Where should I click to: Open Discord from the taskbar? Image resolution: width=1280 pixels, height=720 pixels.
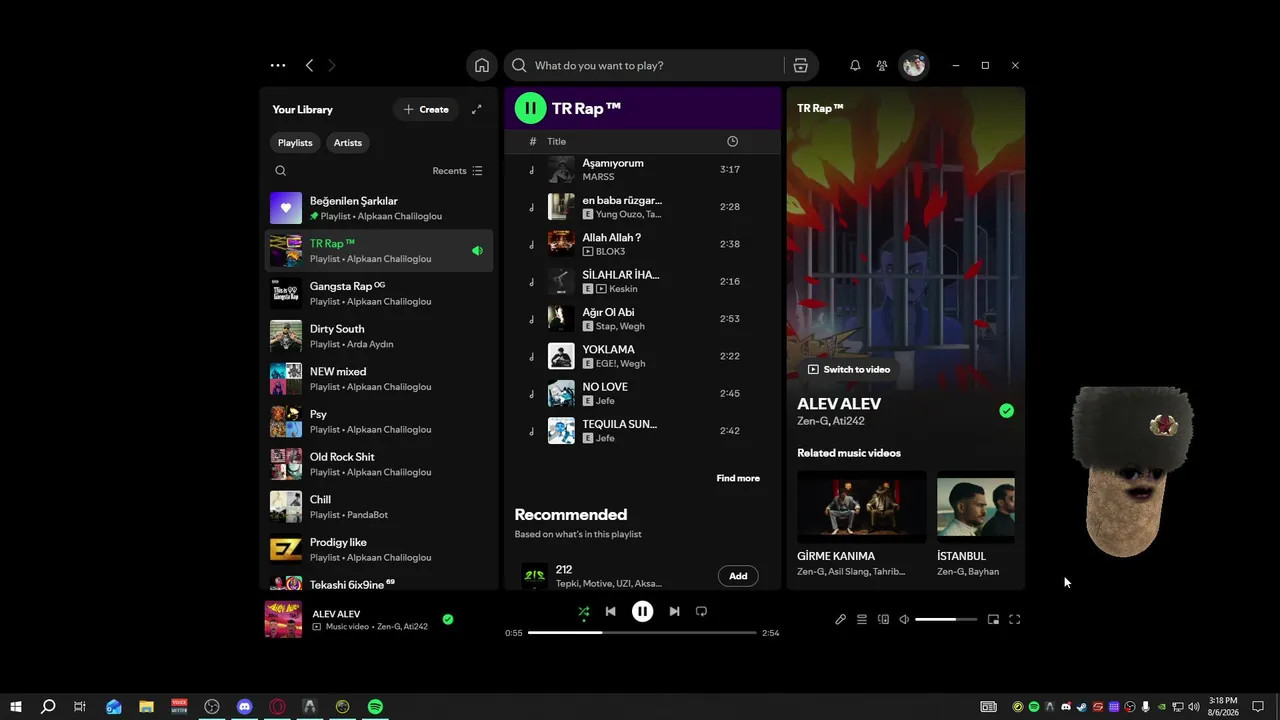point(245,707)
